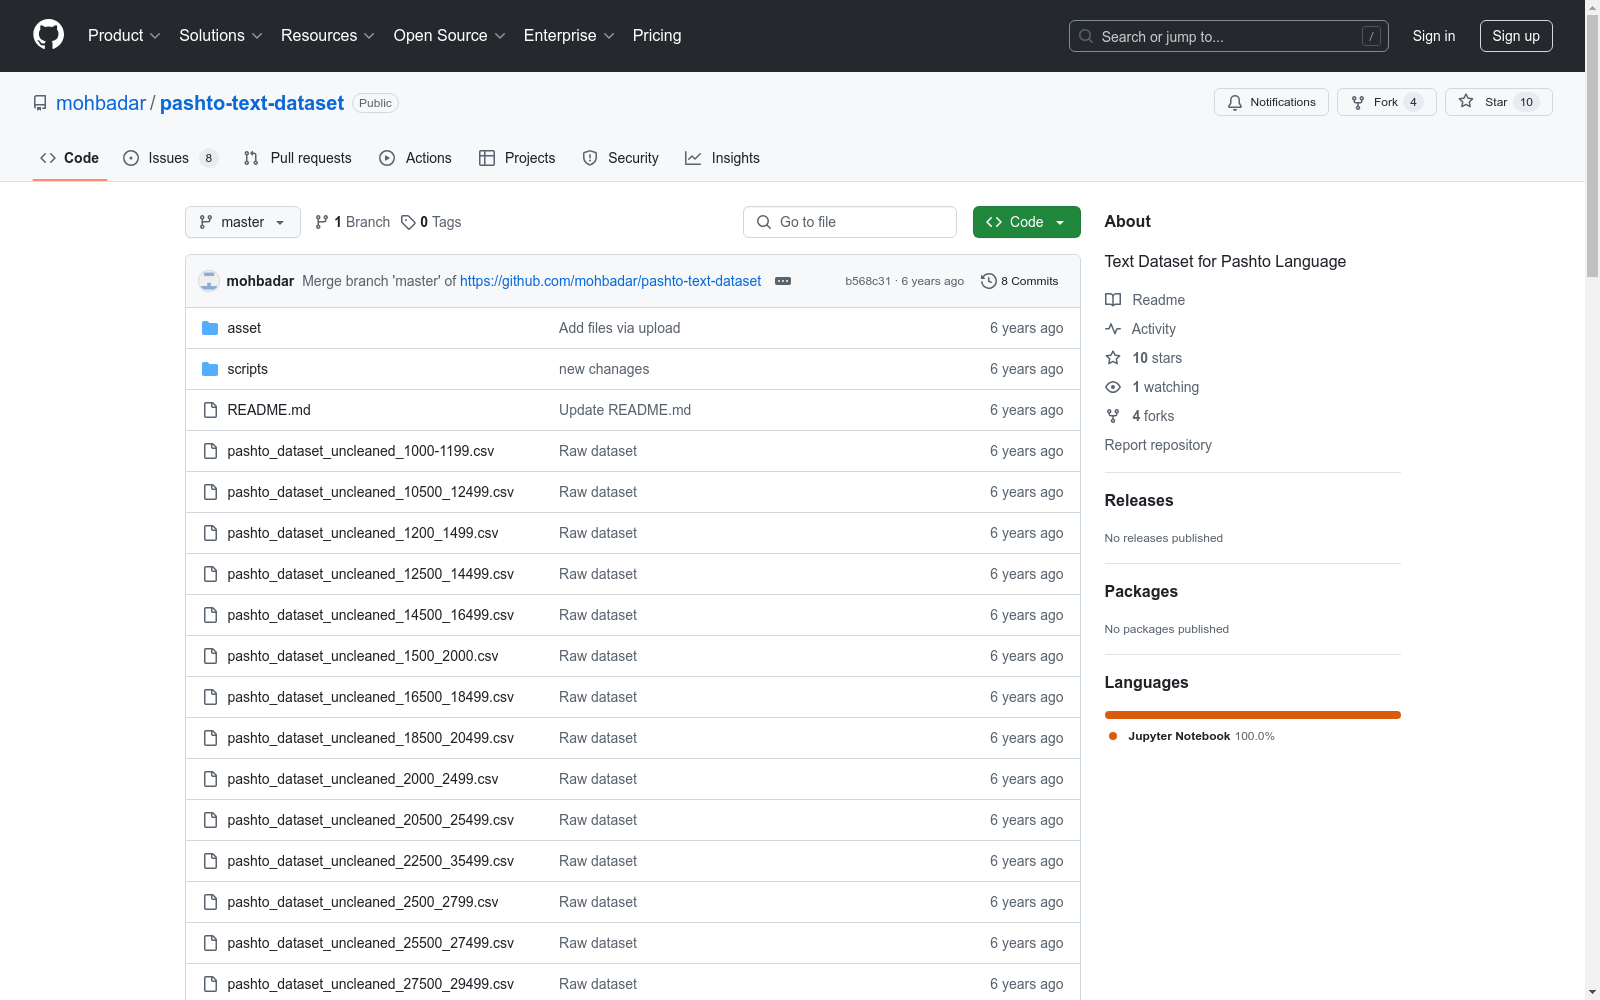Viewport: 1600px width, 1000px height.
Task: Click the file icon for pashto_dataset_uncleaned_1000-1199.csv
Action: (x=210, y=451)
